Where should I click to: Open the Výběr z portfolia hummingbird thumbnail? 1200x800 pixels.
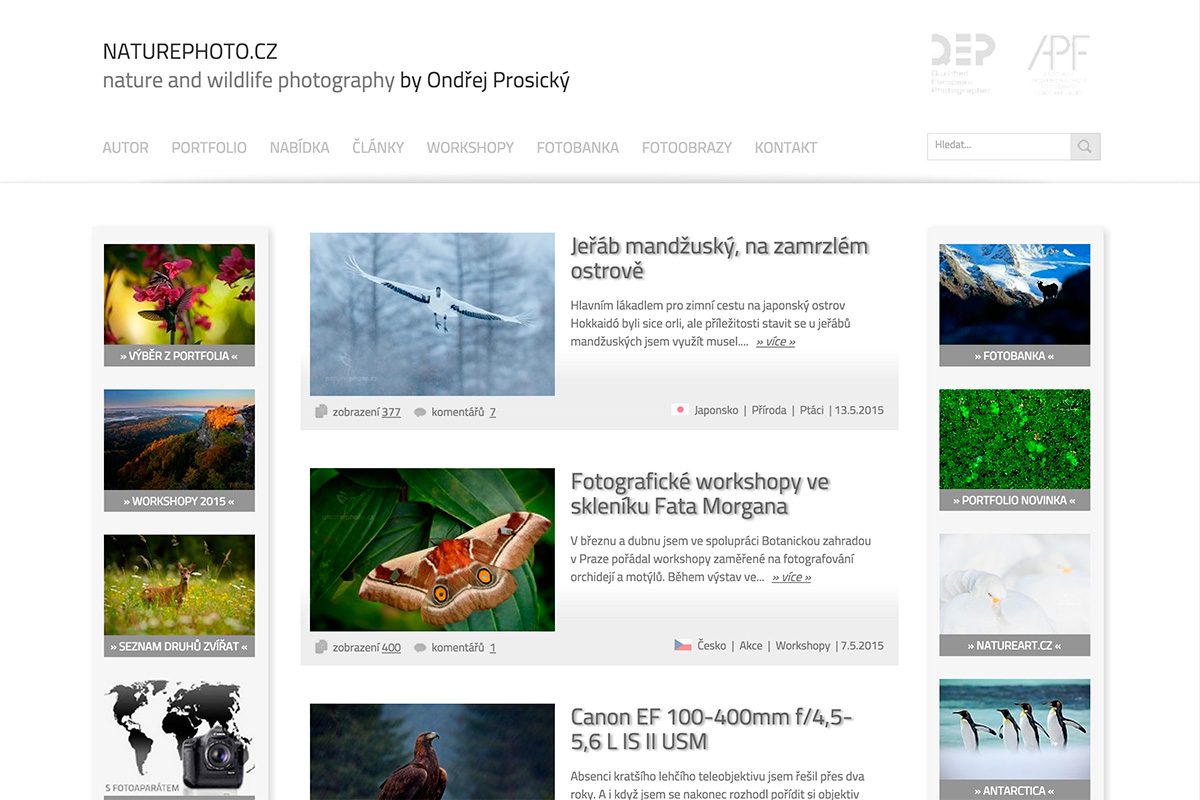coord(179,295)
